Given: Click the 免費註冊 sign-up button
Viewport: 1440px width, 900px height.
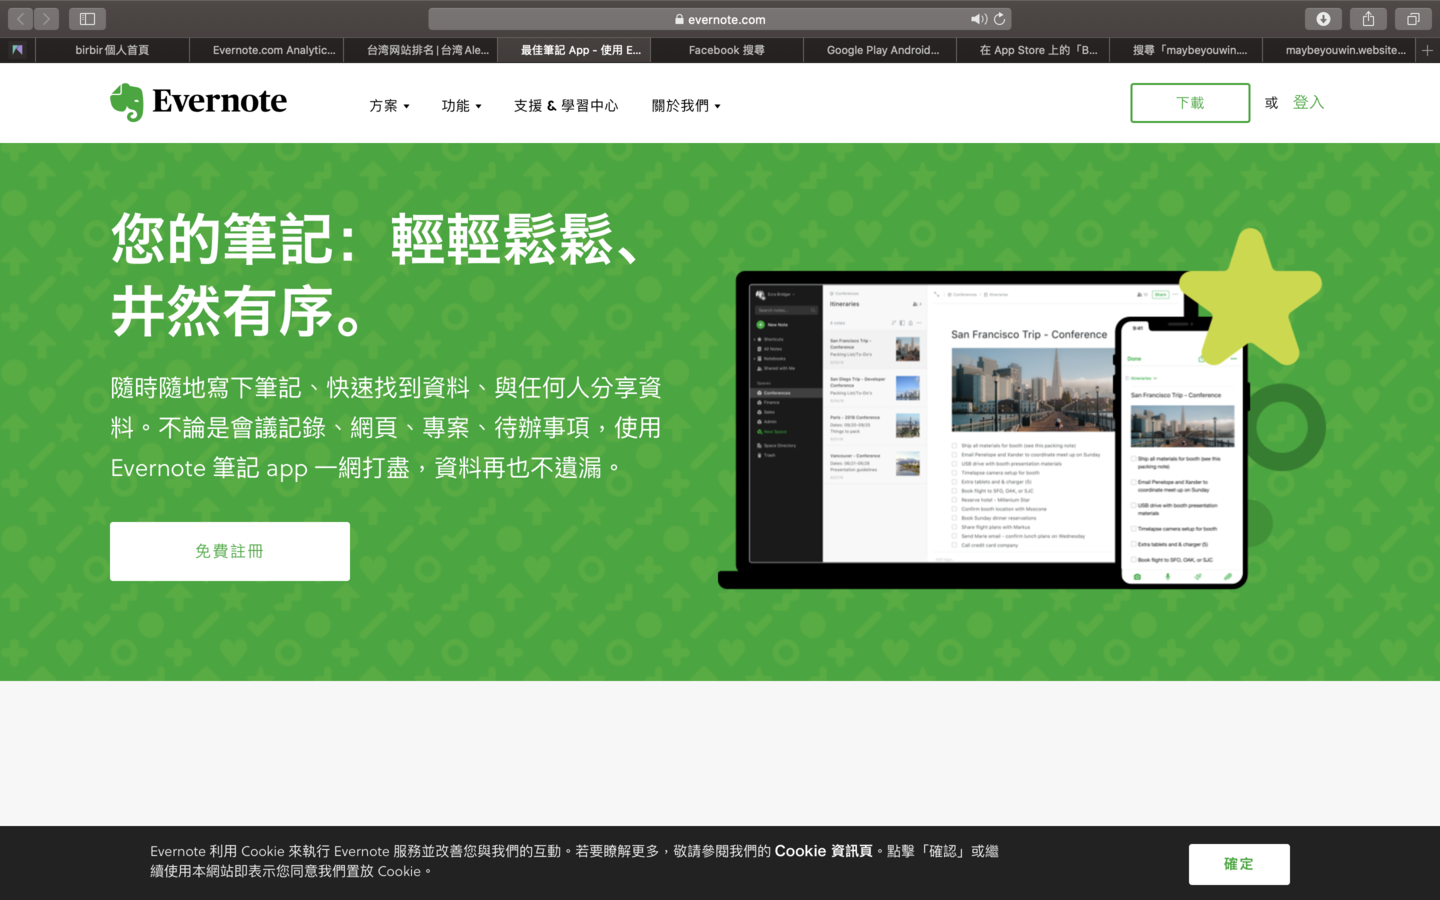Looking at the screenshot, I should pyautogui.click(x=230, y=551).
